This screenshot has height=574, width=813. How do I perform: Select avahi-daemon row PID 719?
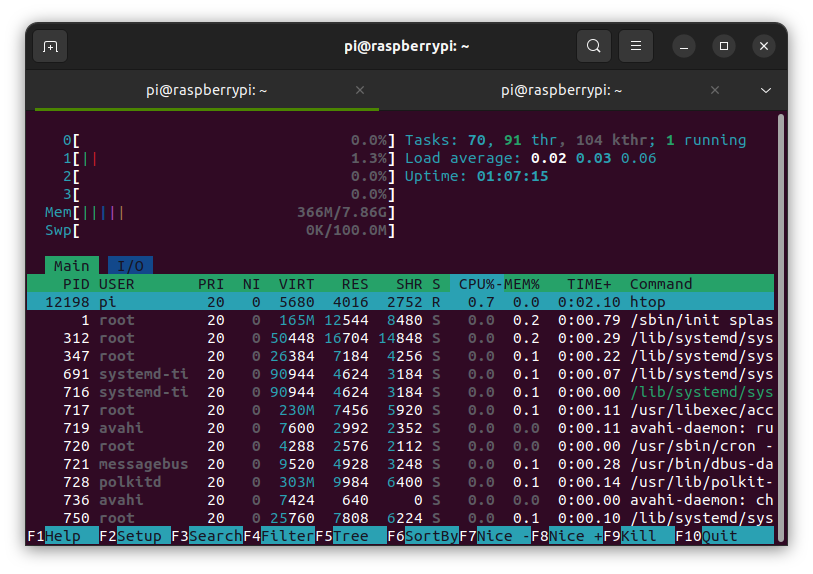400,428
